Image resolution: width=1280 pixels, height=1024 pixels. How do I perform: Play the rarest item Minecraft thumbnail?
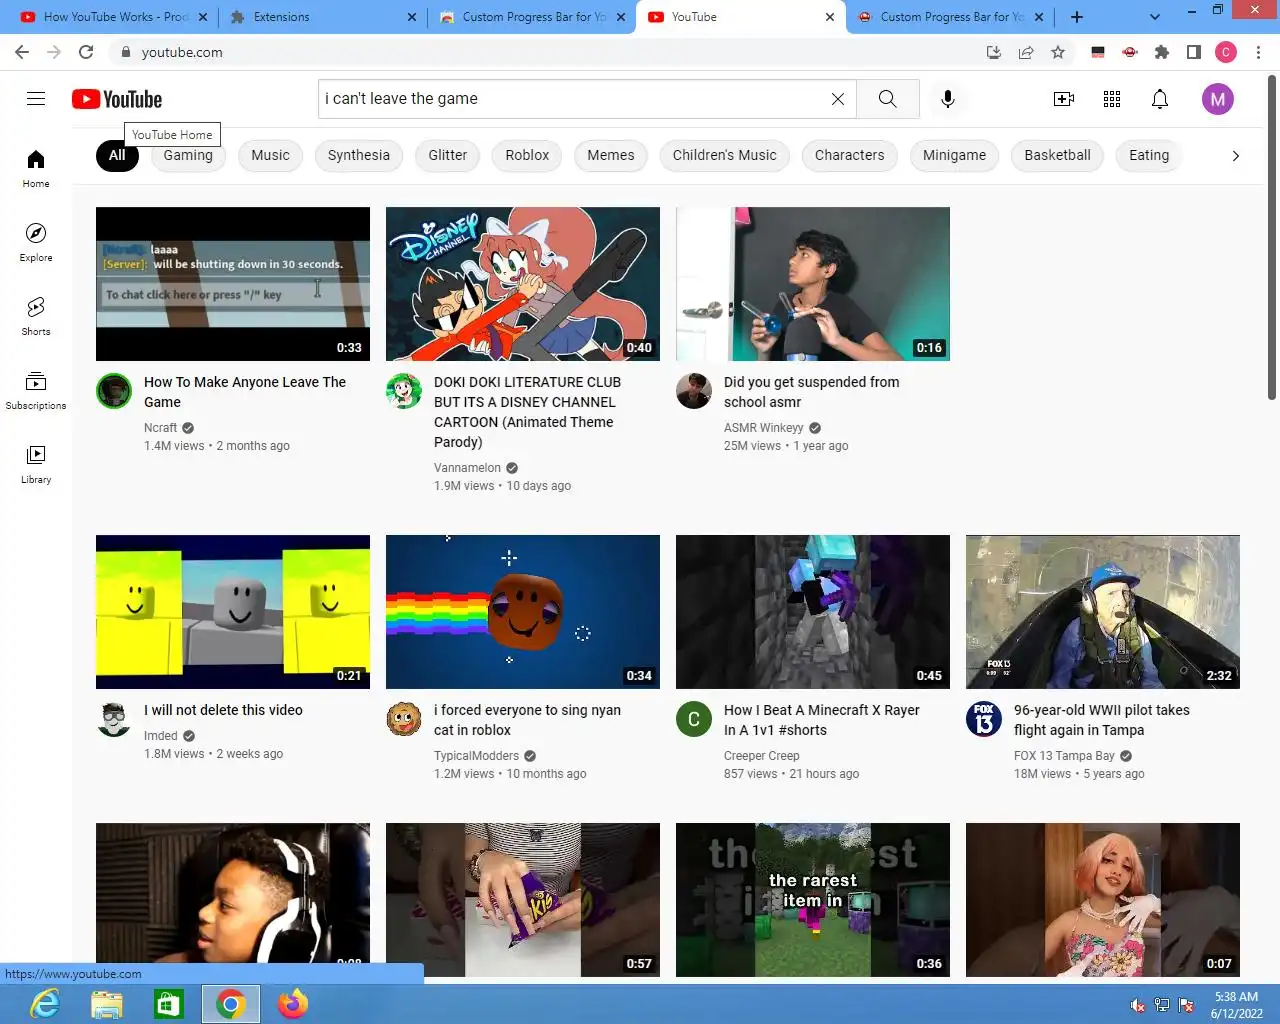813,900
